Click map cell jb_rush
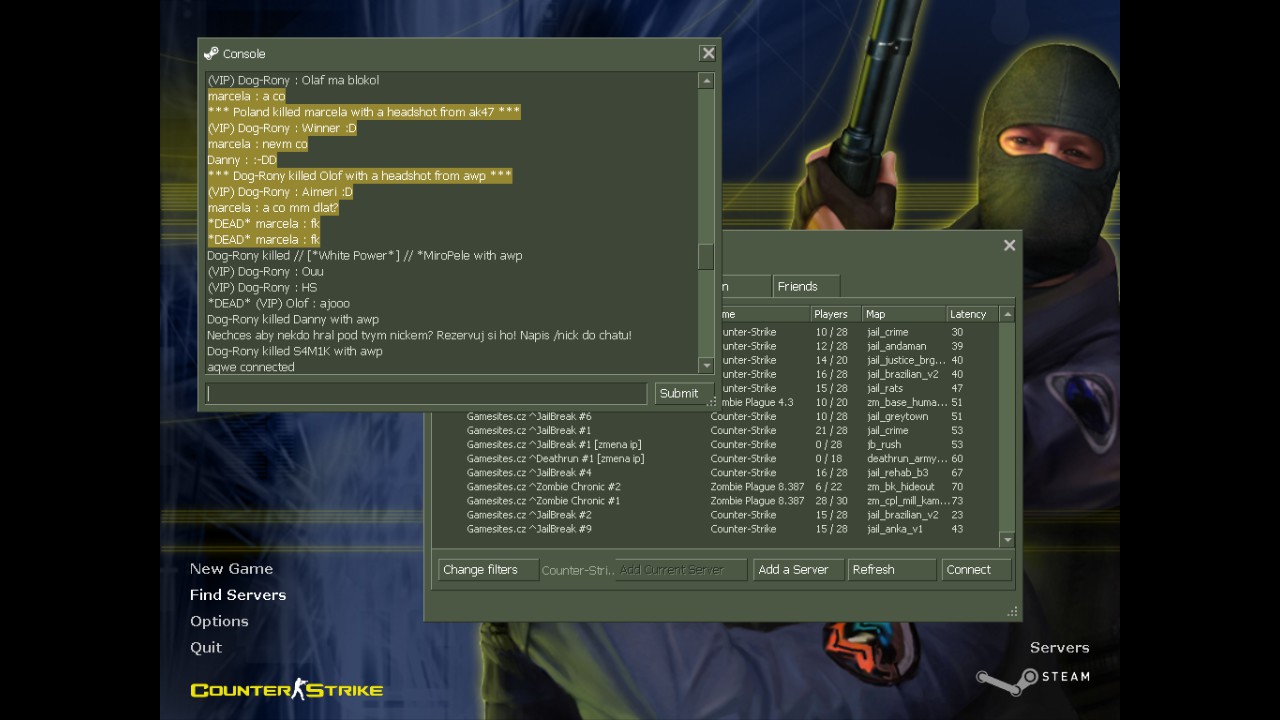Image resolution: width=1280 pixels, height=720 pixels. coord(884,445)
